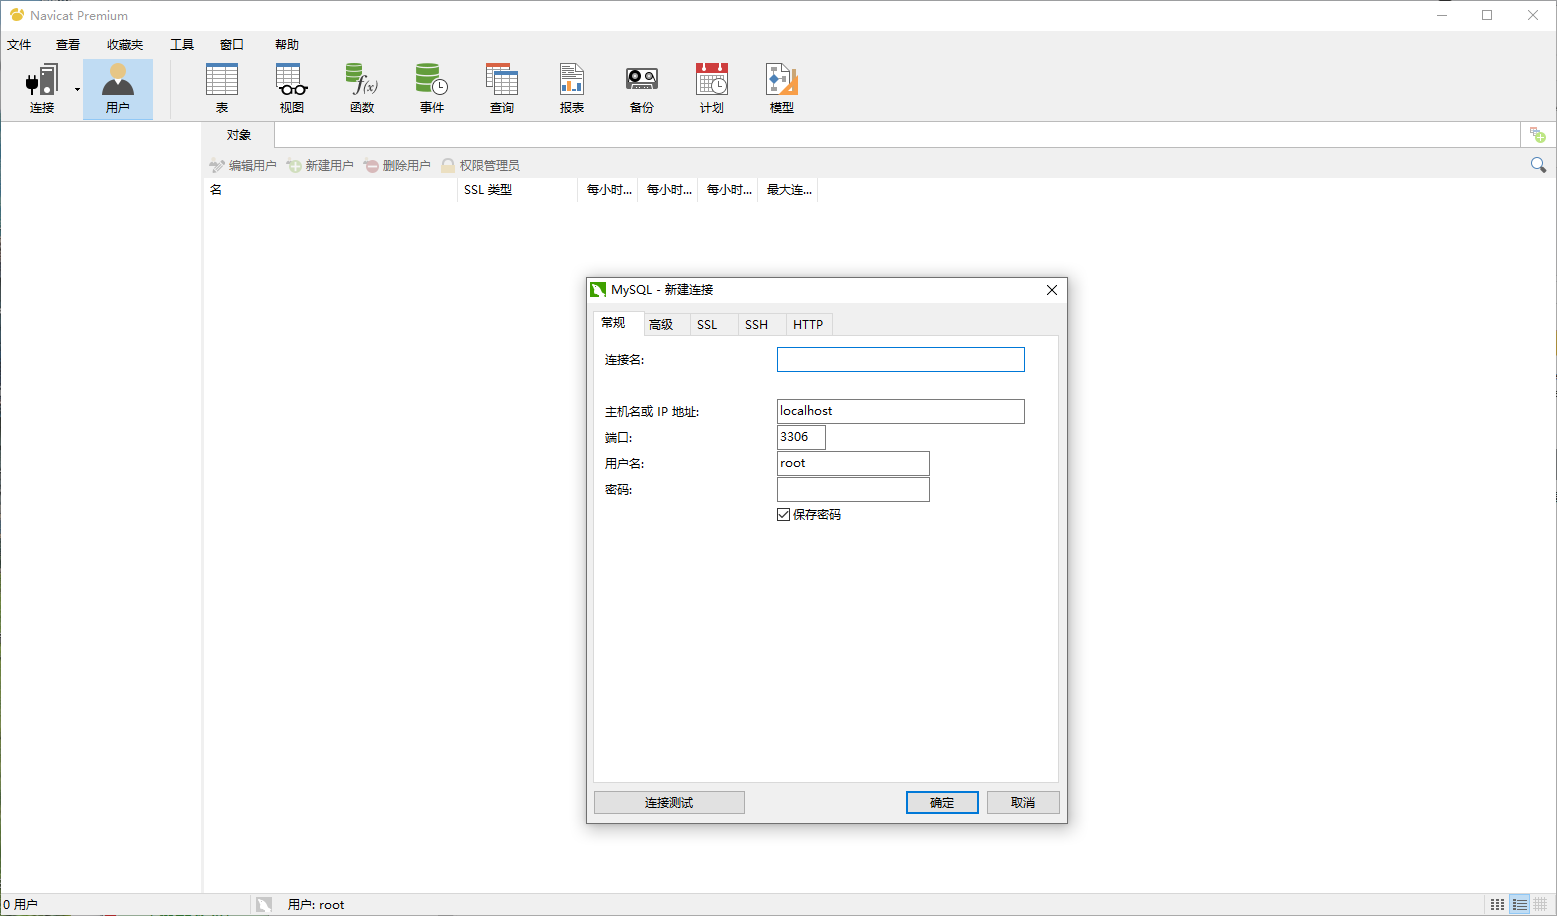Click the Query (查询) toolbar icon

[x=501, y=88]
